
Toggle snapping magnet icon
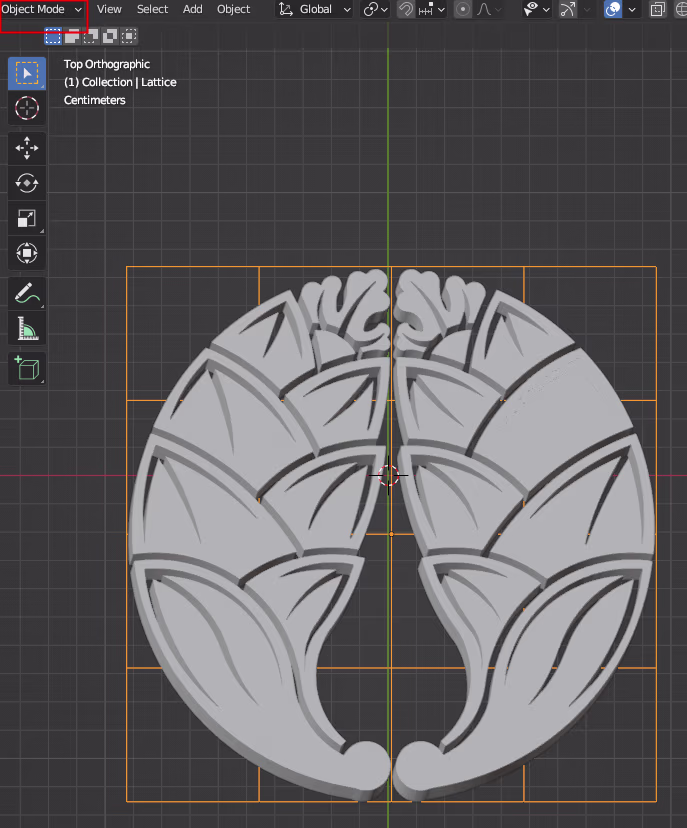click(x=406, y=10)
